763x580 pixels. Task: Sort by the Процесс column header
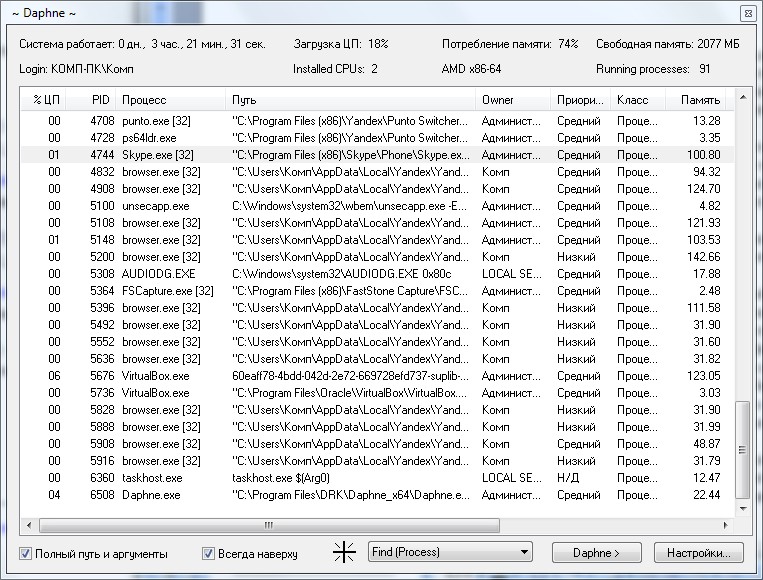pyautogui.click(x=171, y=100)
